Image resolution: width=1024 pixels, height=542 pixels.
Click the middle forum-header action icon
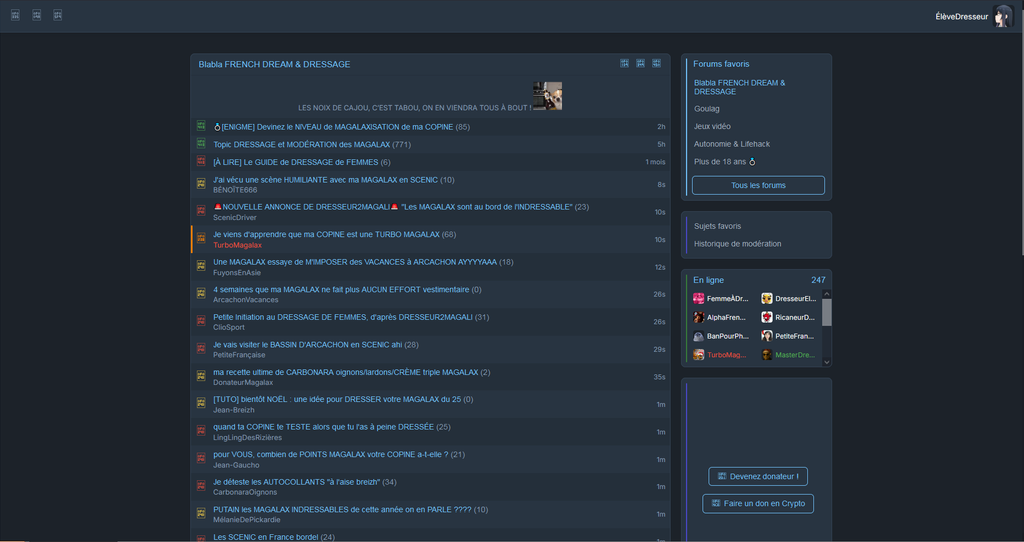(641, 63)
